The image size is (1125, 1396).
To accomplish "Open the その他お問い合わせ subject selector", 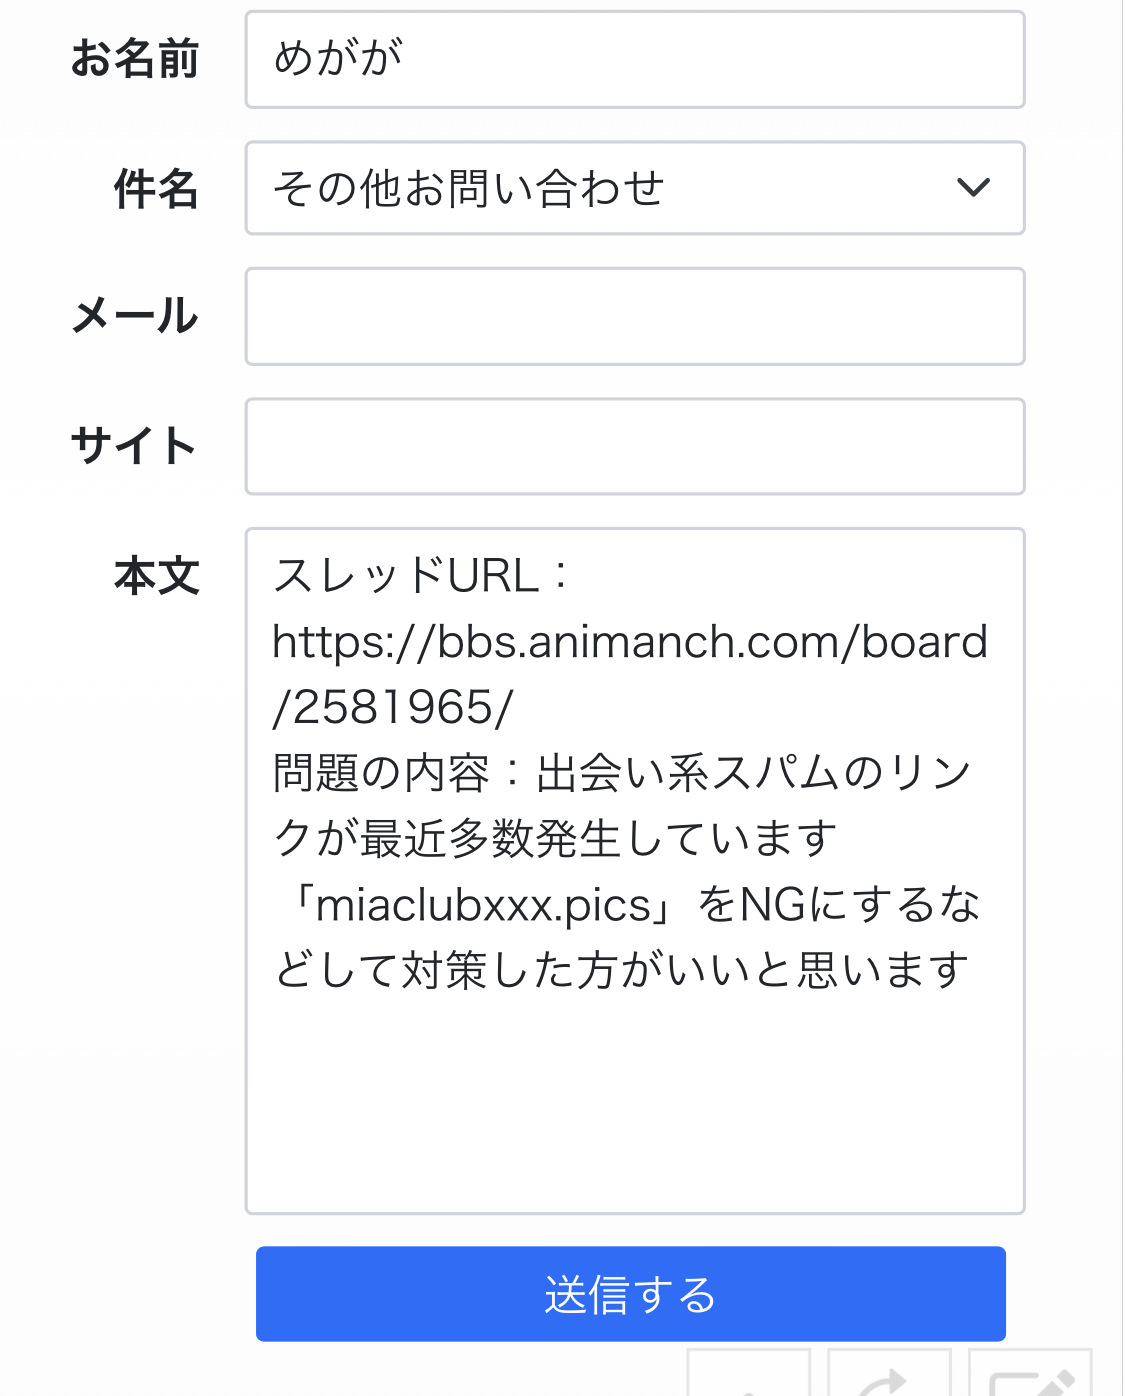I will point(635,188).
